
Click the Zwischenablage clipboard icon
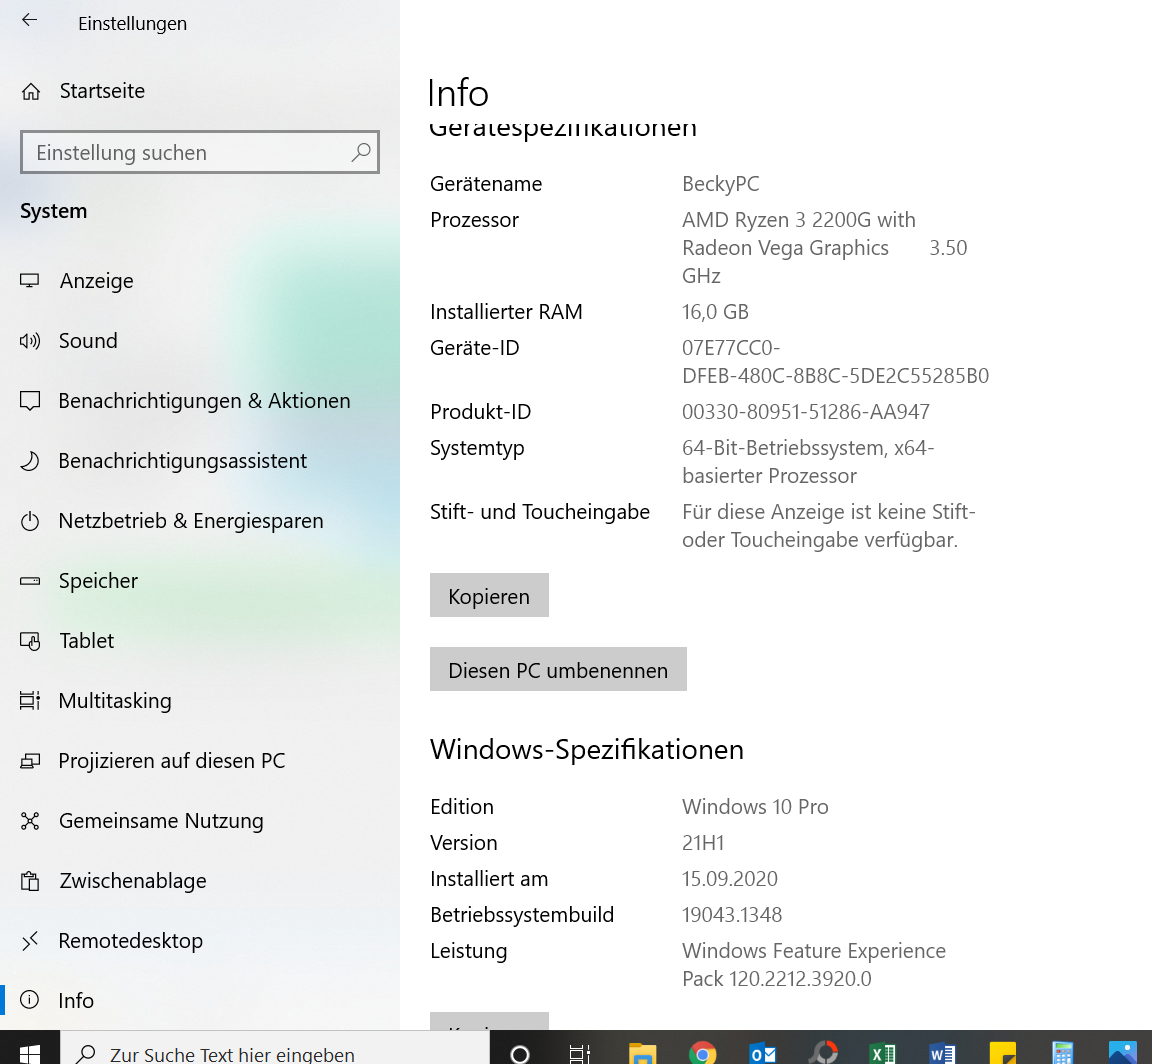tap(29, 881)
